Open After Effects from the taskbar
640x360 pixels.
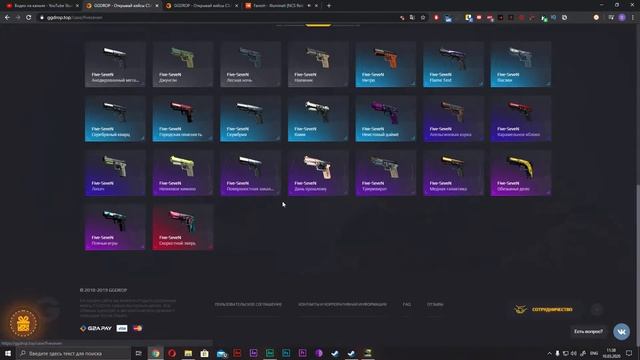(253, 353)
